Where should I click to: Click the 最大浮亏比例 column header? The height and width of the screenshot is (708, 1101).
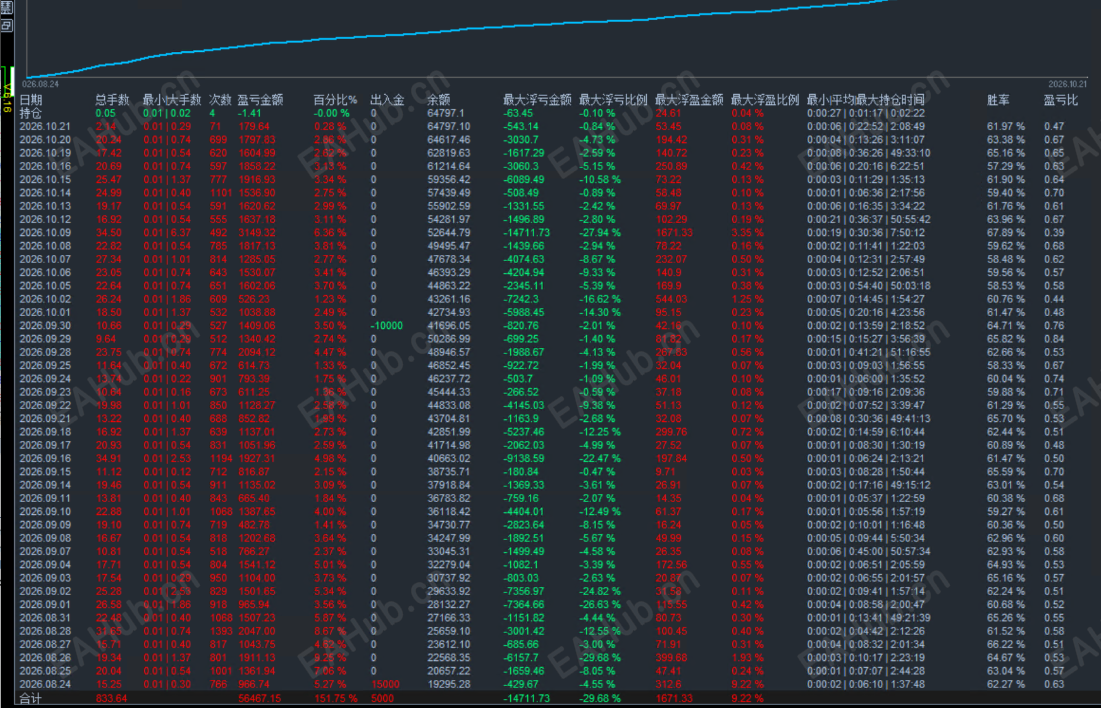pos(613,100)
